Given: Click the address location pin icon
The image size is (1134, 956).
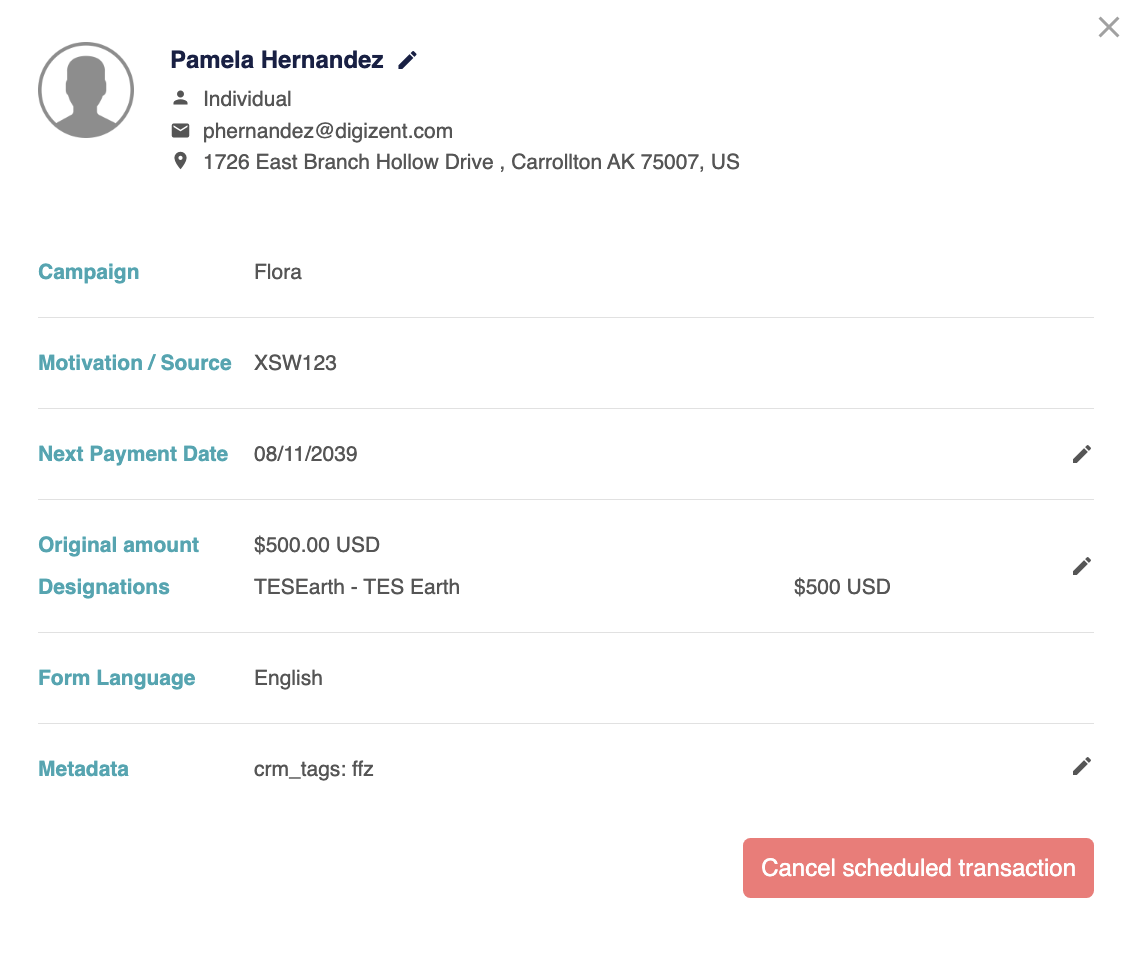Looking at the screenshot, I should coord(180,161).
